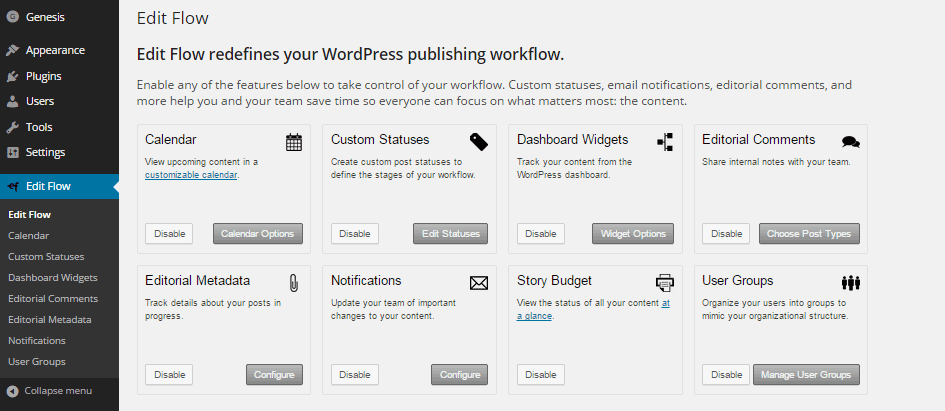Disable the Calendar module
Image resolution: width=945 pixels, height=411 pixels.
[x=169, y=234]
